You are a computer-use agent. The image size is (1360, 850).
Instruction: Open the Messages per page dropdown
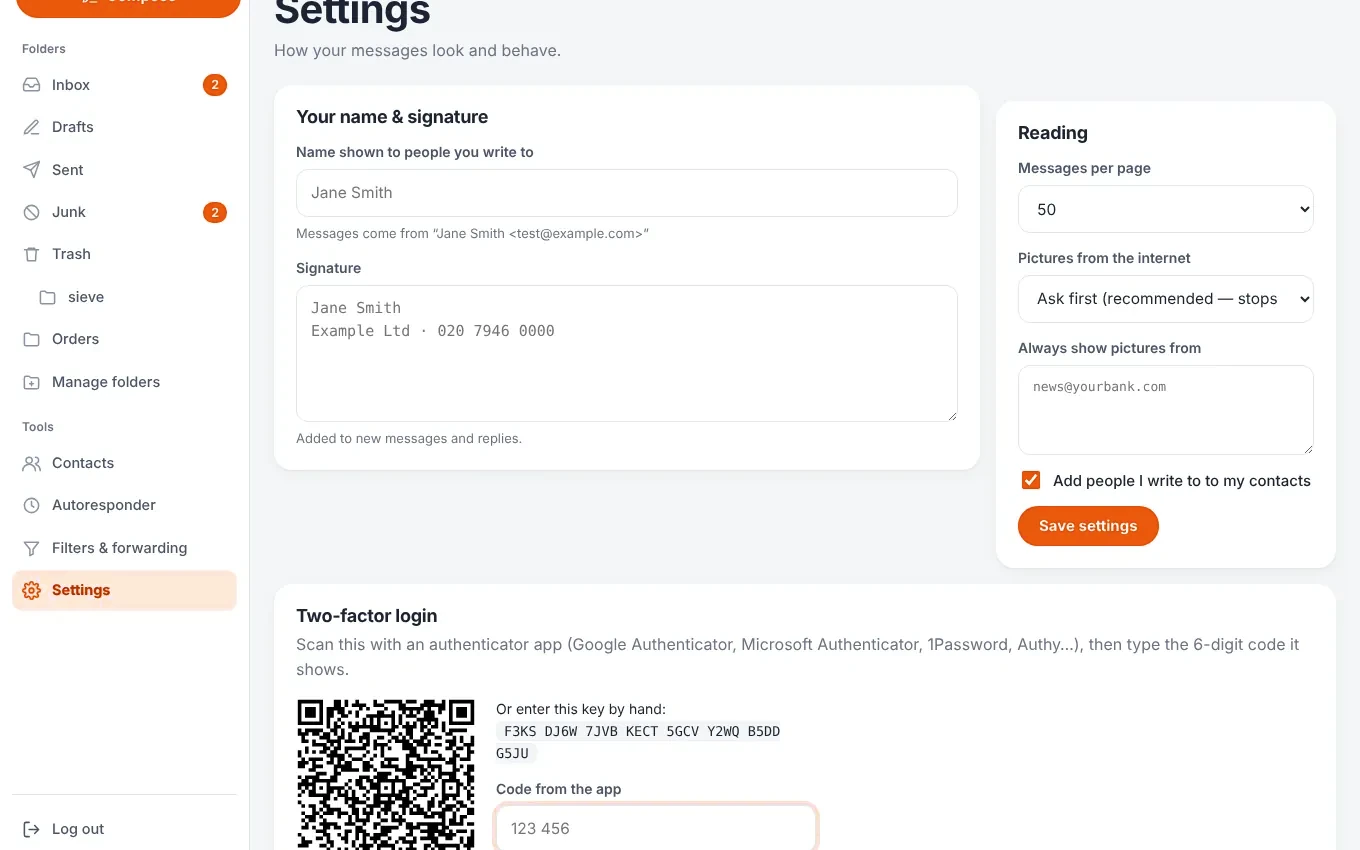click(1165, 209)
